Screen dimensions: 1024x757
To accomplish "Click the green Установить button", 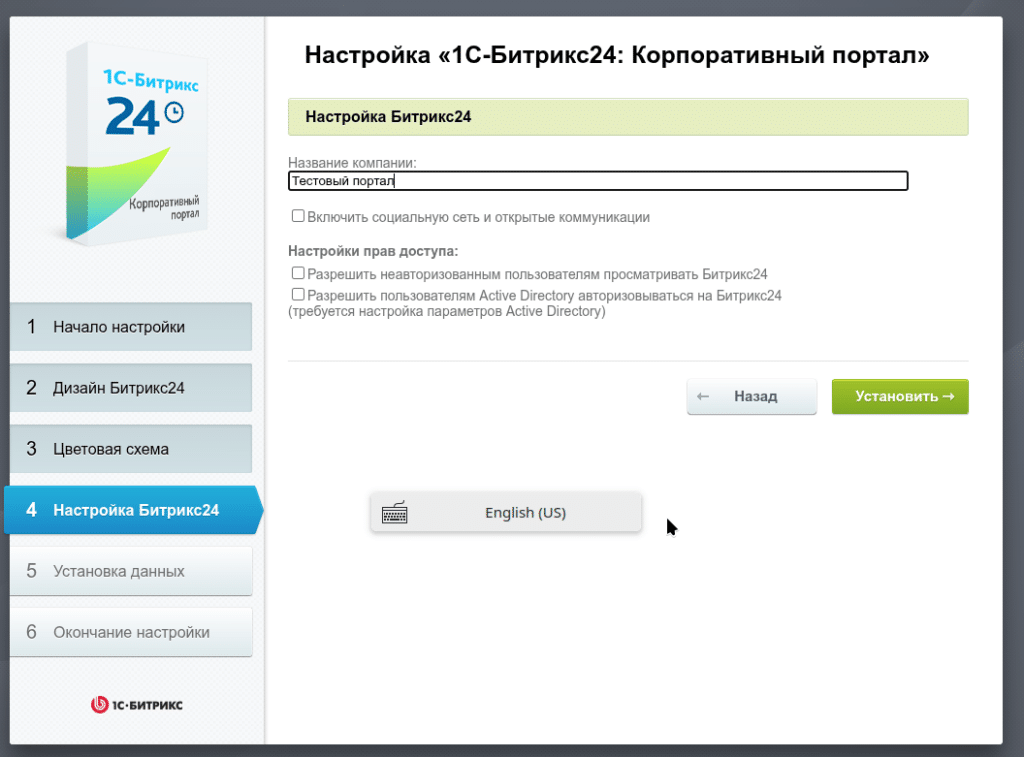I will pos(899,396).
